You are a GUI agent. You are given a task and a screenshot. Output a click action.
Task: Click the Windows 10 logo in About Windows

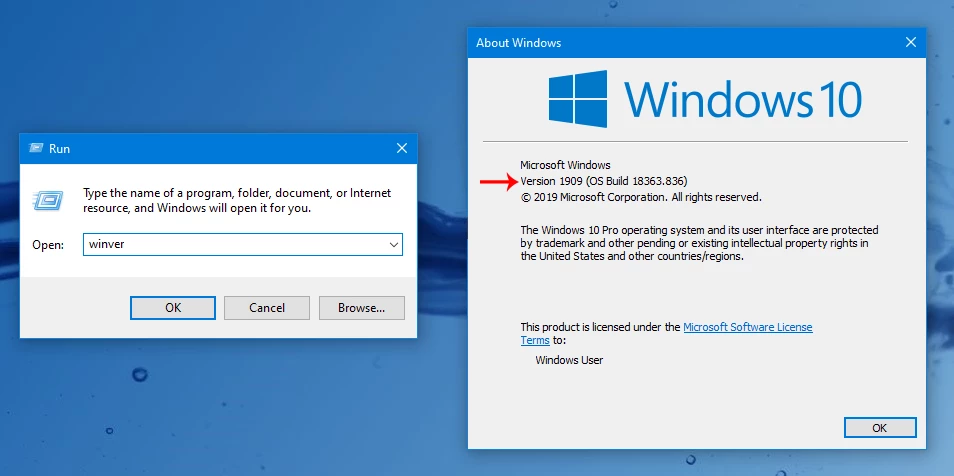click(x=705, y=99)
